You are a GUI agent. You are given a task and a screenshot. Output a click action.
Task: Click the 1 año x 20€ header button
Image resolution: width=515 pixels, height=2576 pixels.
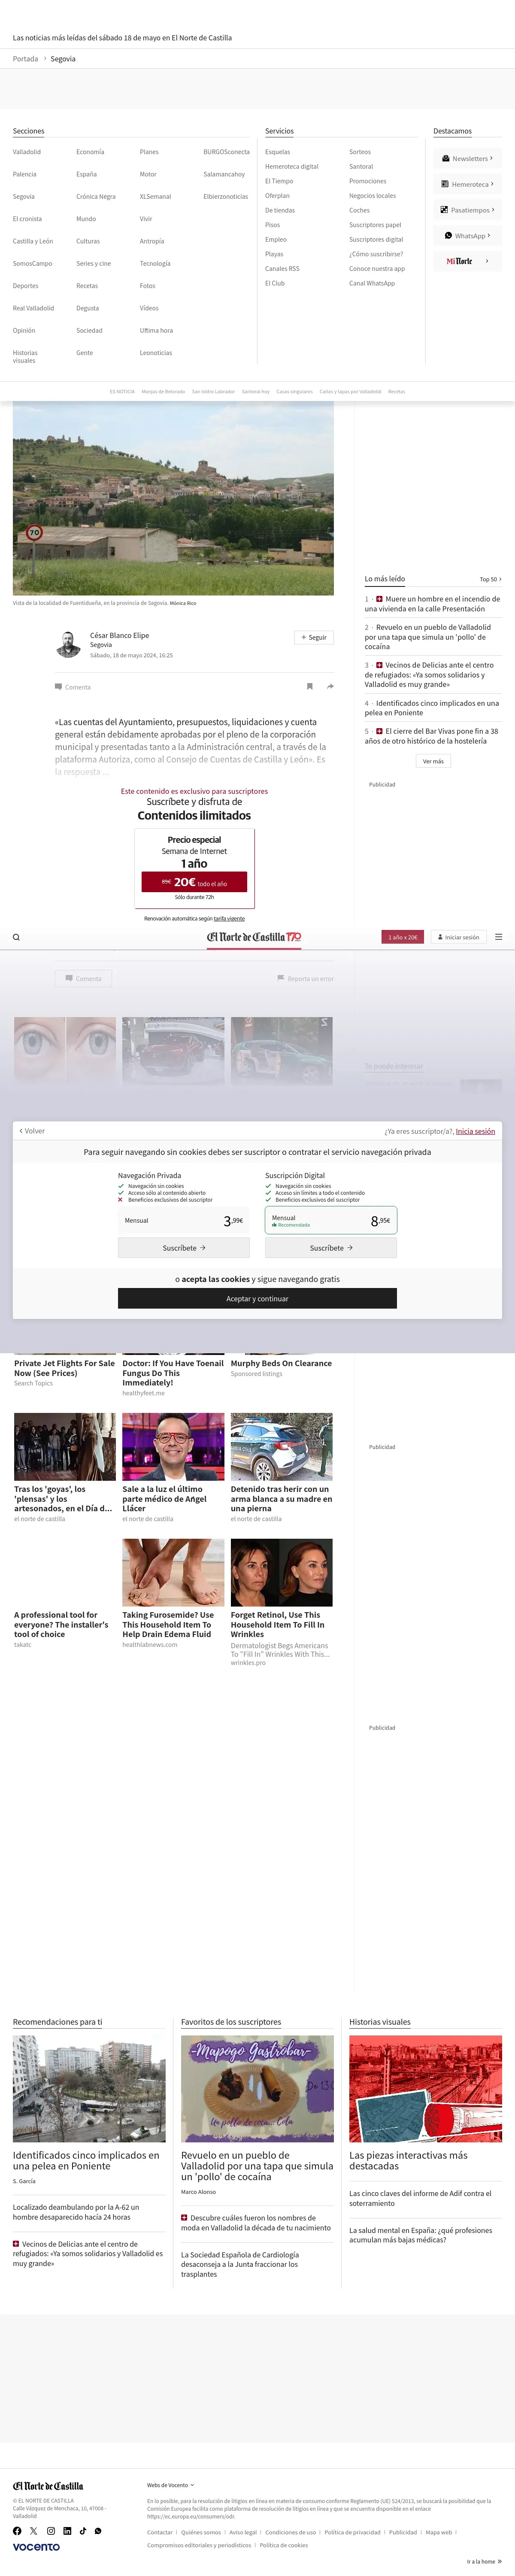pyautogui.click(x=403, y=937)
